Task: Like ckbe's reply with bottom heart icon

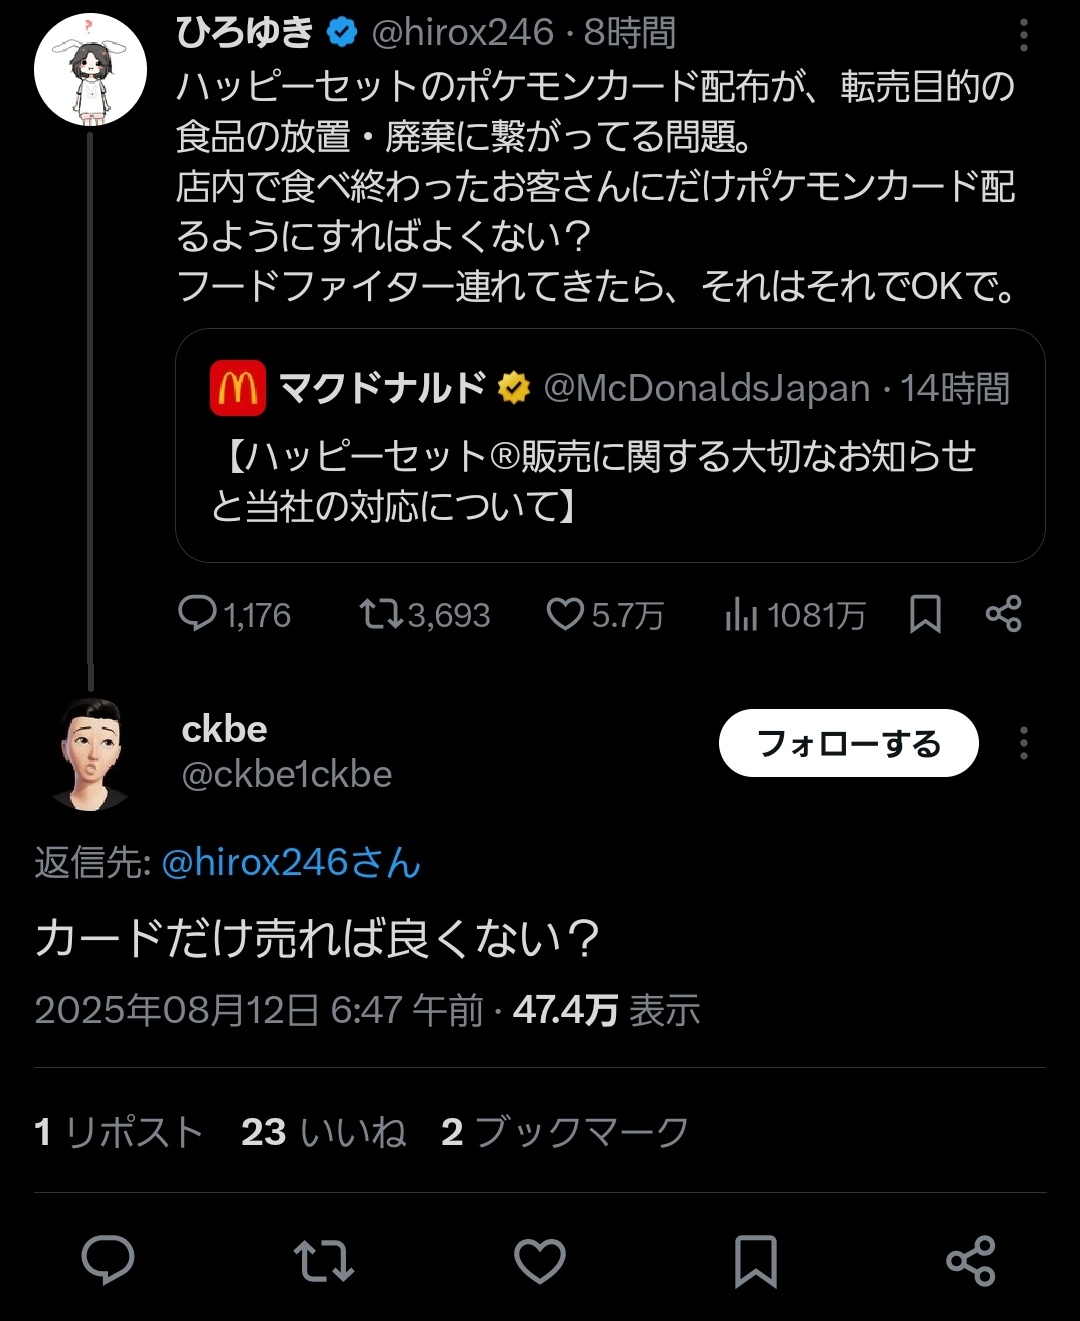Action: 540,1260
